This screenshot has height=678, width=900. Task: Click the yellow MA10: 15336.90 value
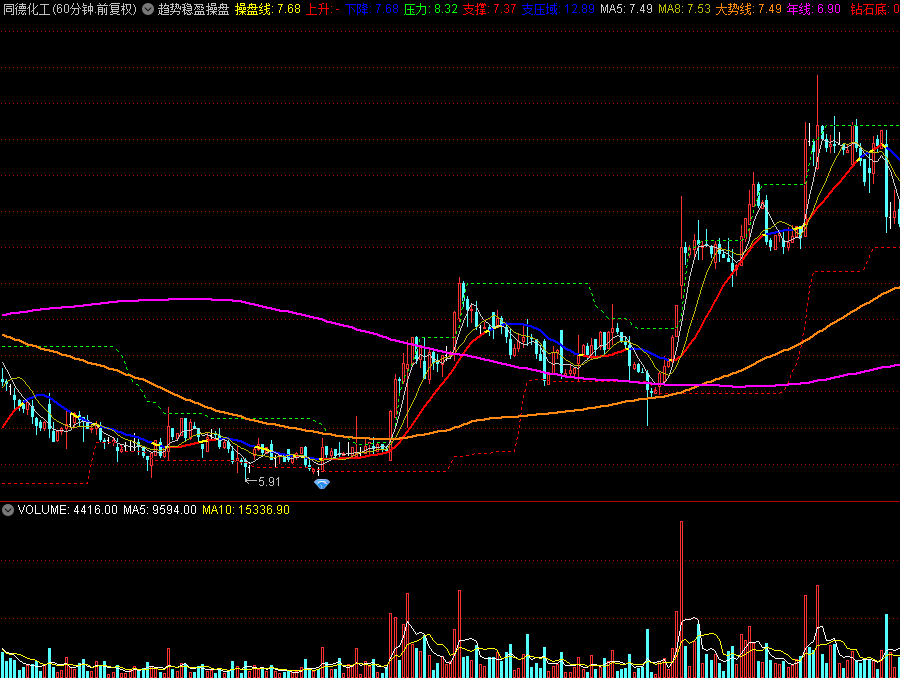click(x=246, y=510)
